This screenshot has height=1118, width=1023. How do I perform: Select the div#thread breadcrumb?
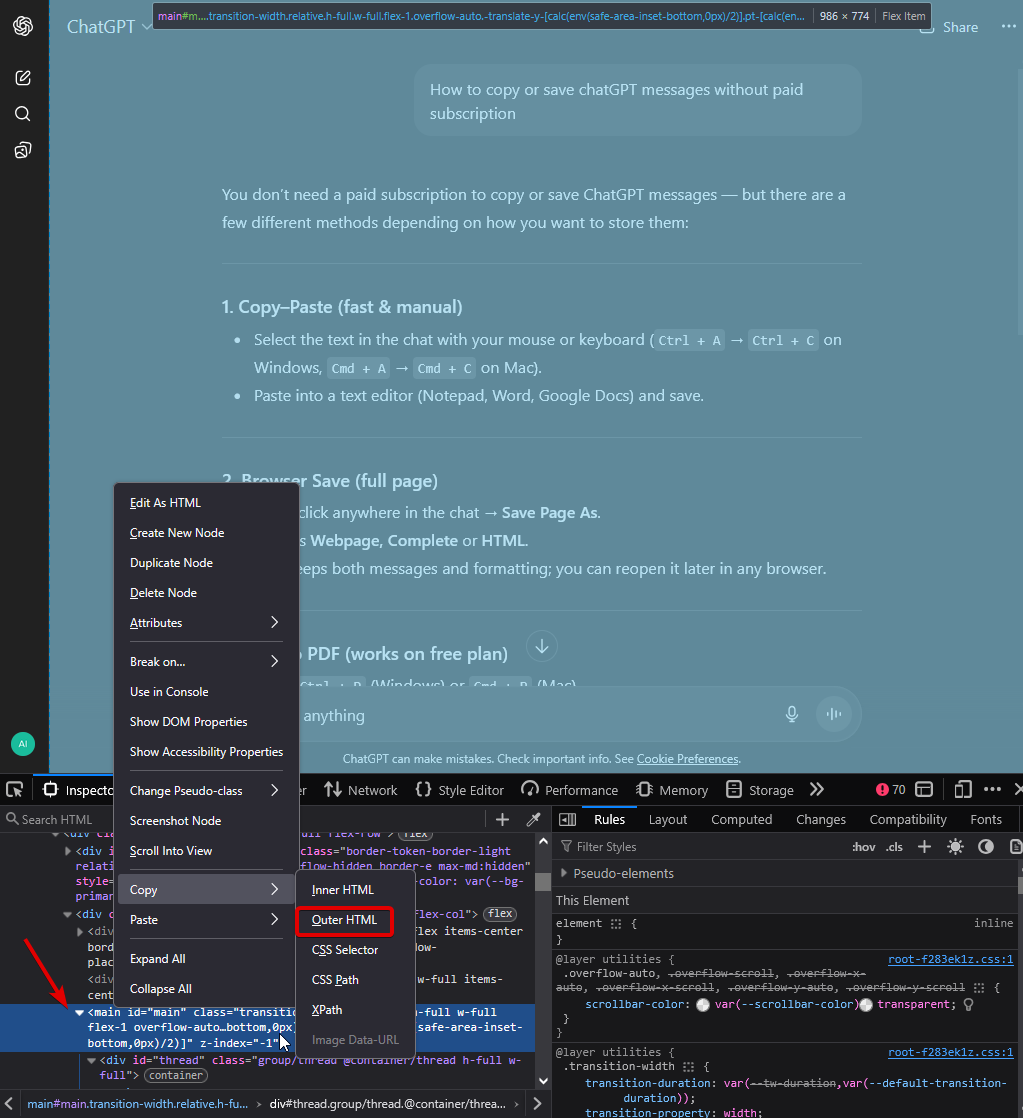click(x=388, y=1103)
